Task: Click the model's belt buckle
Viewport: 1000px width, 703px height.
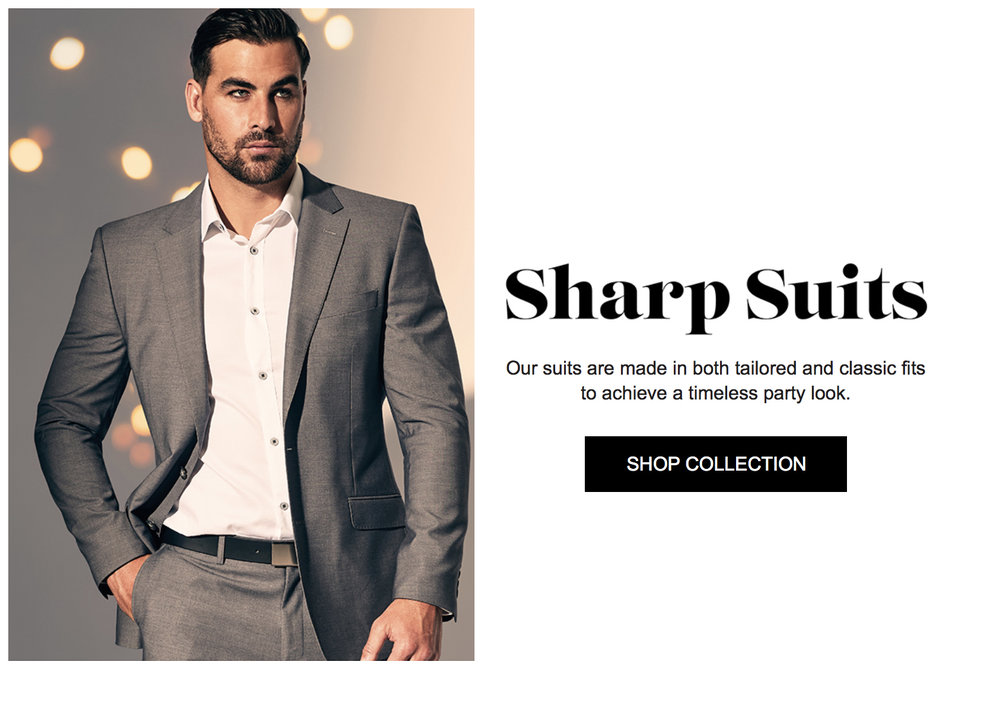Action: coord(284,554)
